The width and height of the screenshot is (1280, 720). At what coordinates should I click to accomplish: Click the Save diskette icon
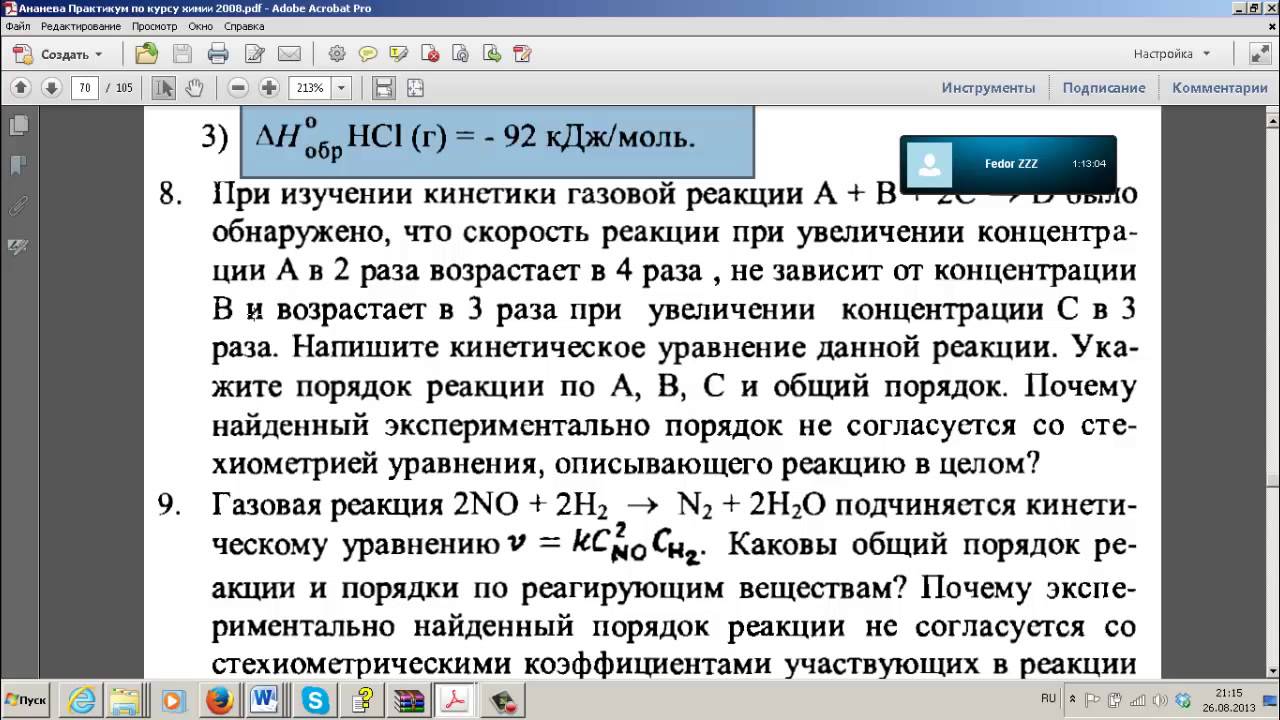[x=182, y=54]
